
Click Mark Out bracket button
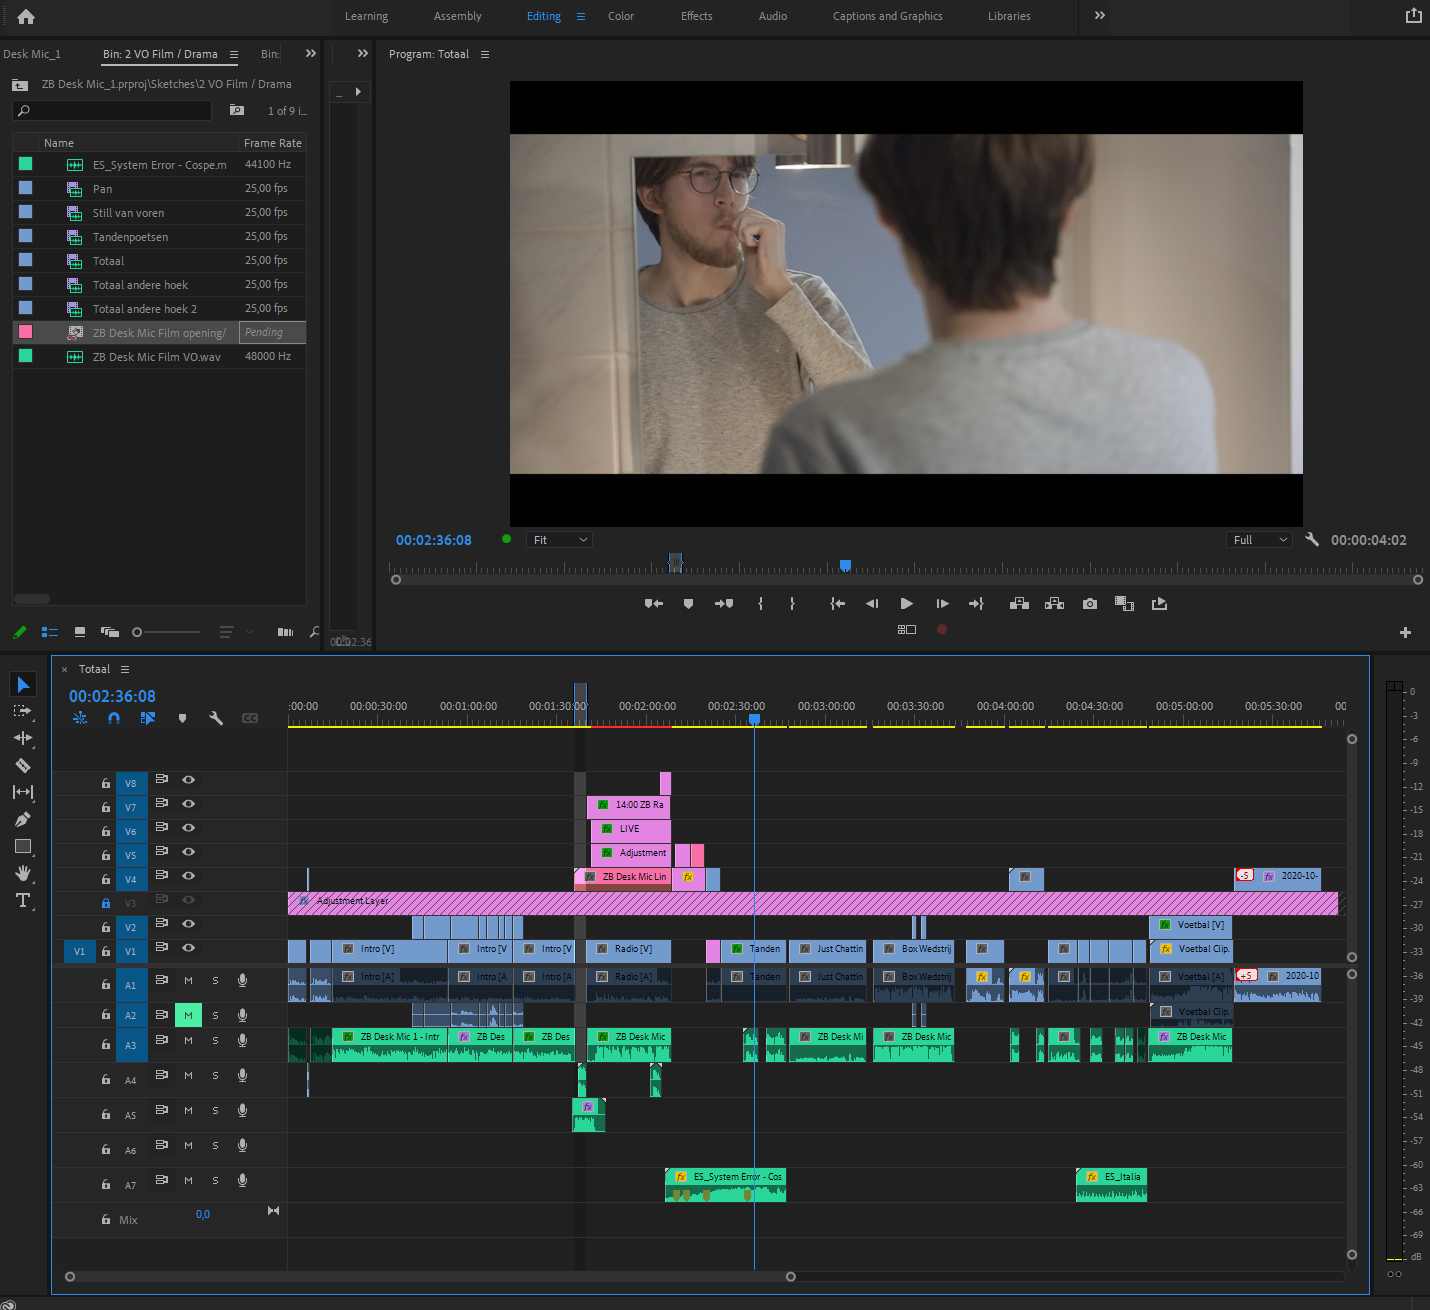coord(792,603)
